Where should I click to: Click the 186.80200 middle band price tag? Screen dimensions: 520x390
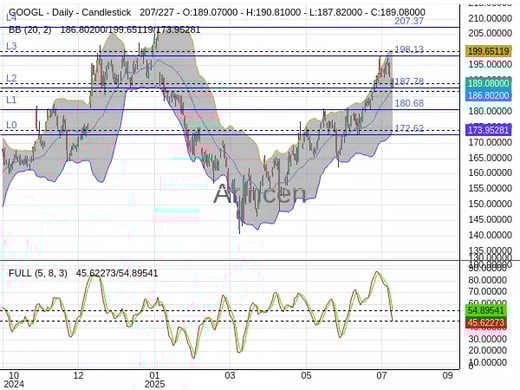pos(488,96)
